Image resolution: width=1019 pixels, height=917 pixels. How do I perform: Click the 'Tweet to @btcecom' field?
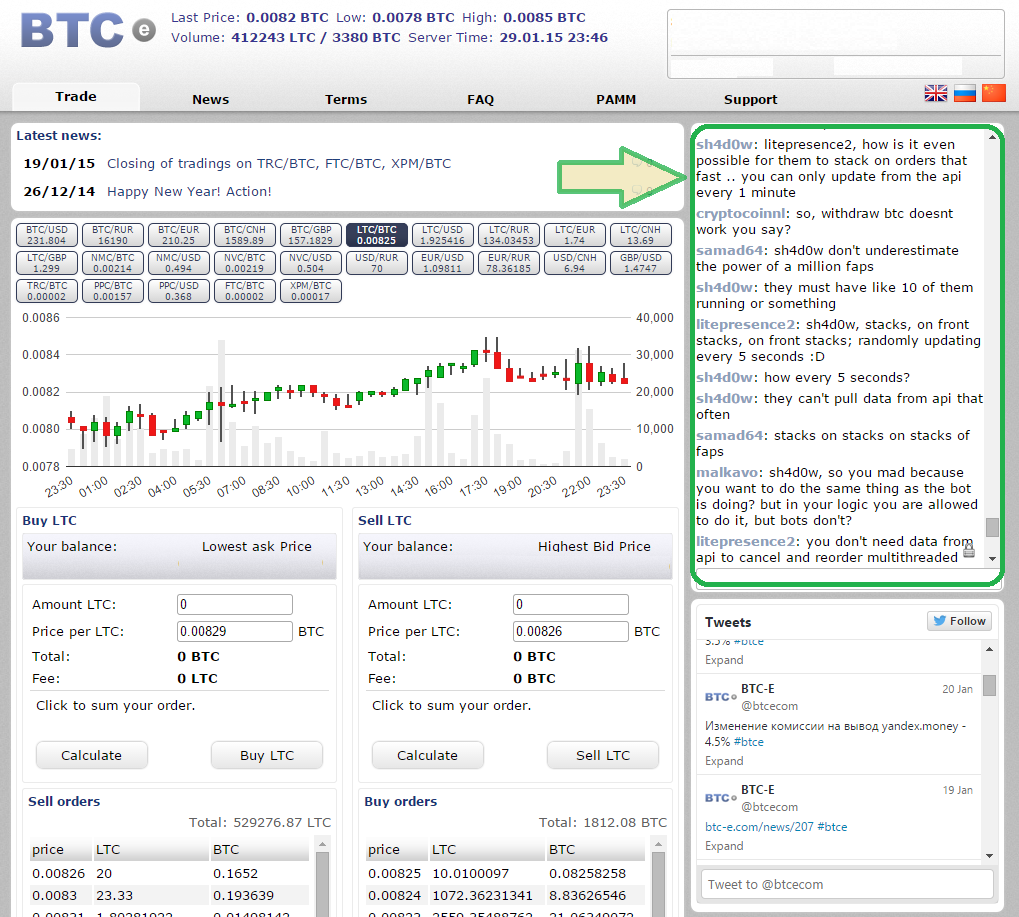click(x=847, y=885)
